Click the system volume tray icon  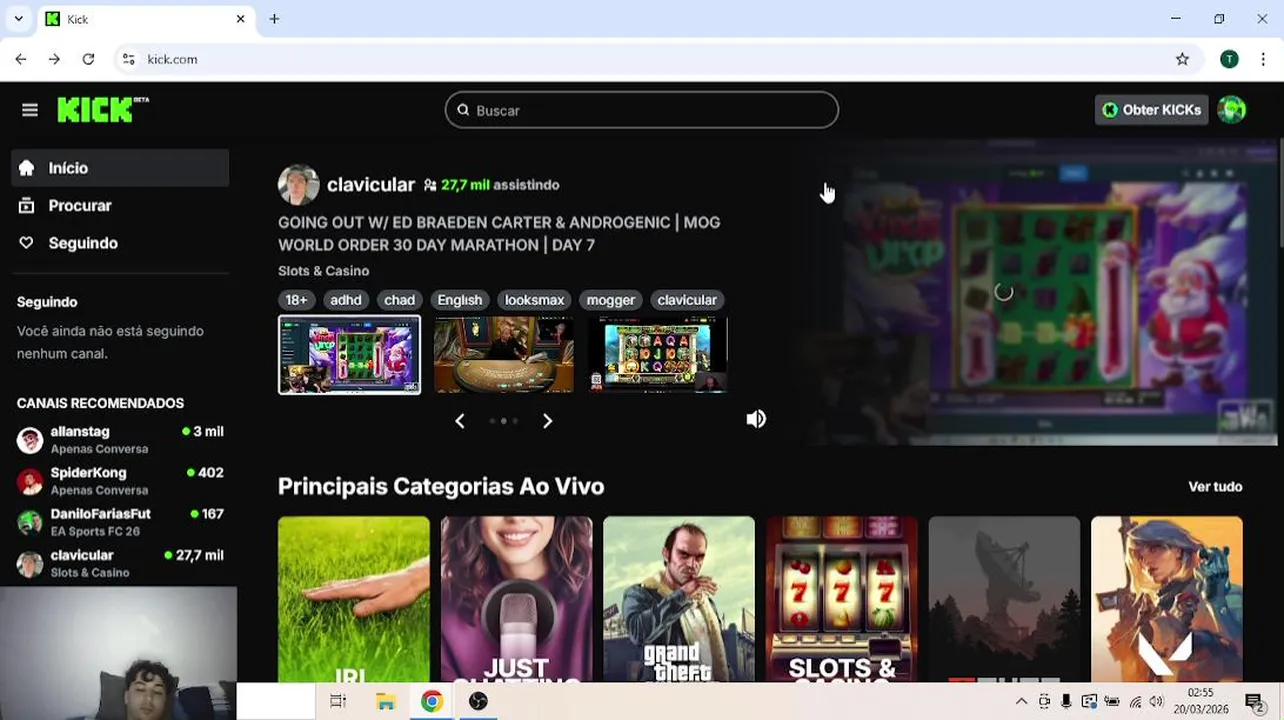click(1157, 702)
